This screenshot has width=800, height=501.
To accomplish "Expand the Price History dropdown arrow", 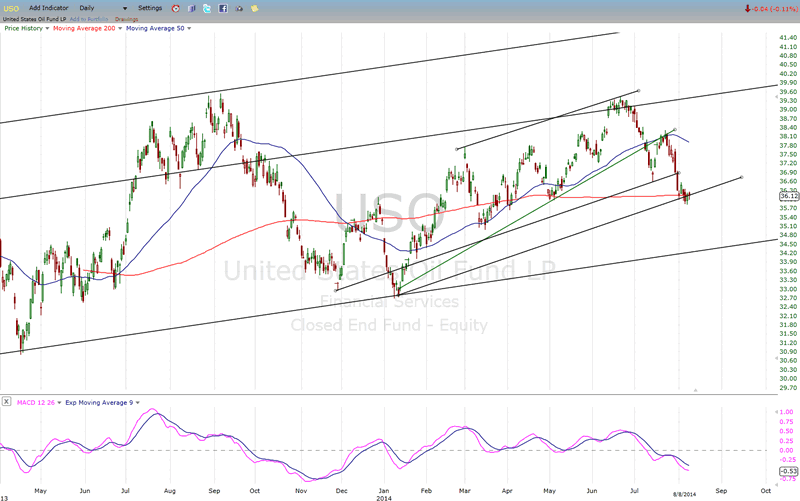I will [x=47, y=29].
